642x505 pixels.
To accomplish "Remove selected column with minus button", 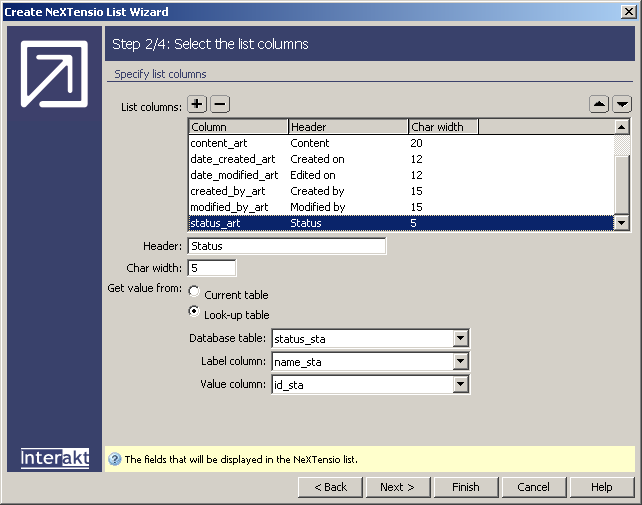I will (220, 104).
